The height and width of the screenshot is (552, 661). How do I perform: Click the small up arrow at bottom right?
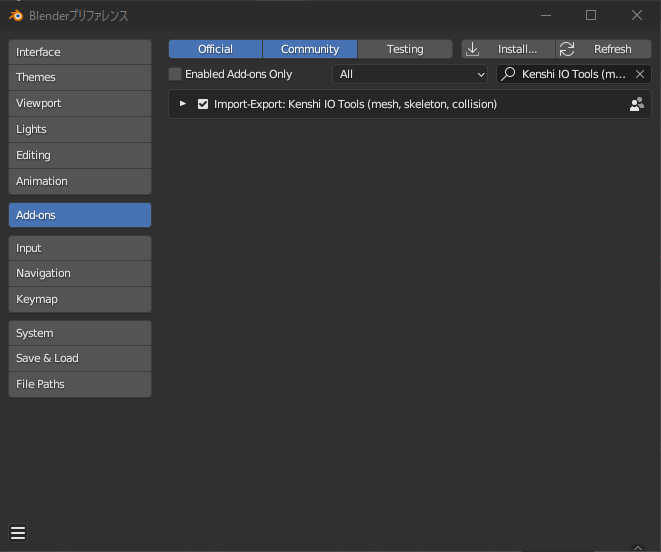(638, 548)
